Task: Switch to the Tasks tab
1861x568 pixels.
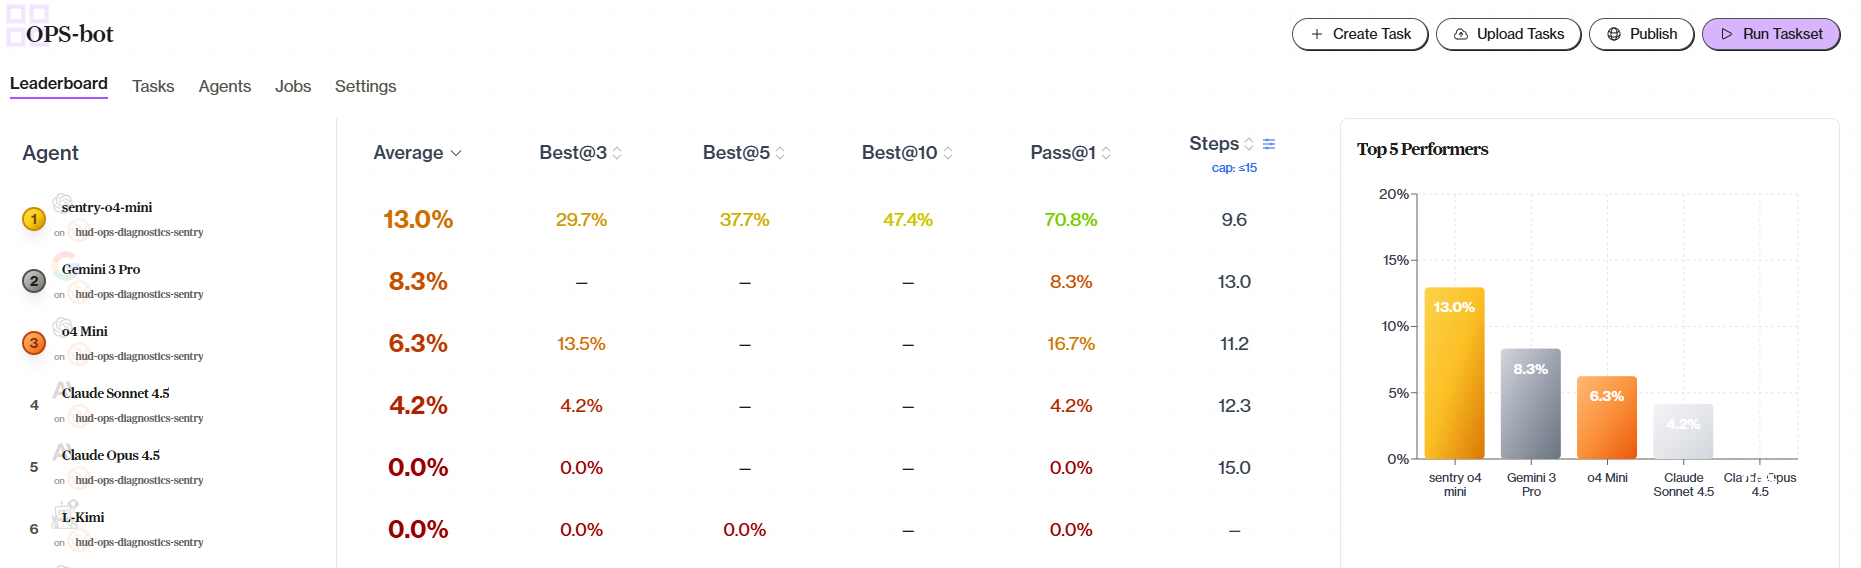Action: pyautogui.click(x=153, y=86)
